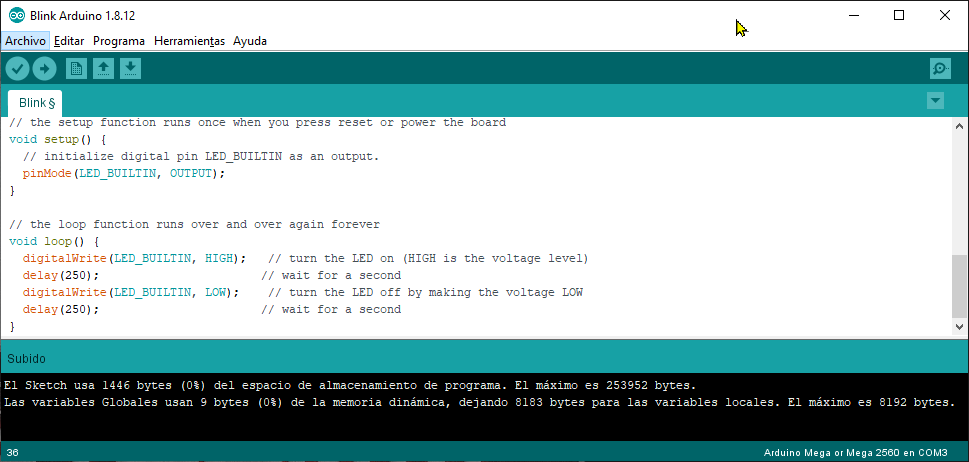Open the Programa menu

[x=119, y=41]
